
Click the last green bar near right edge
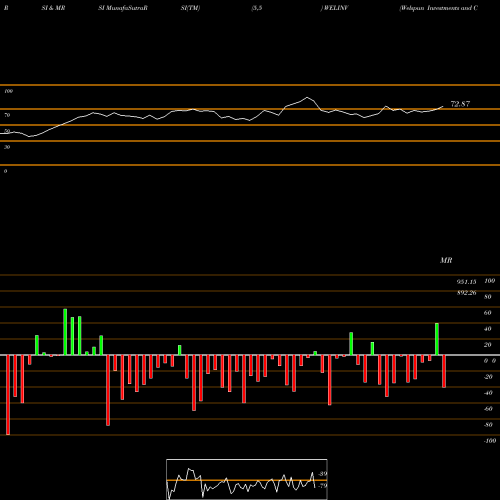pyautogui.click(x=437, y=339)
